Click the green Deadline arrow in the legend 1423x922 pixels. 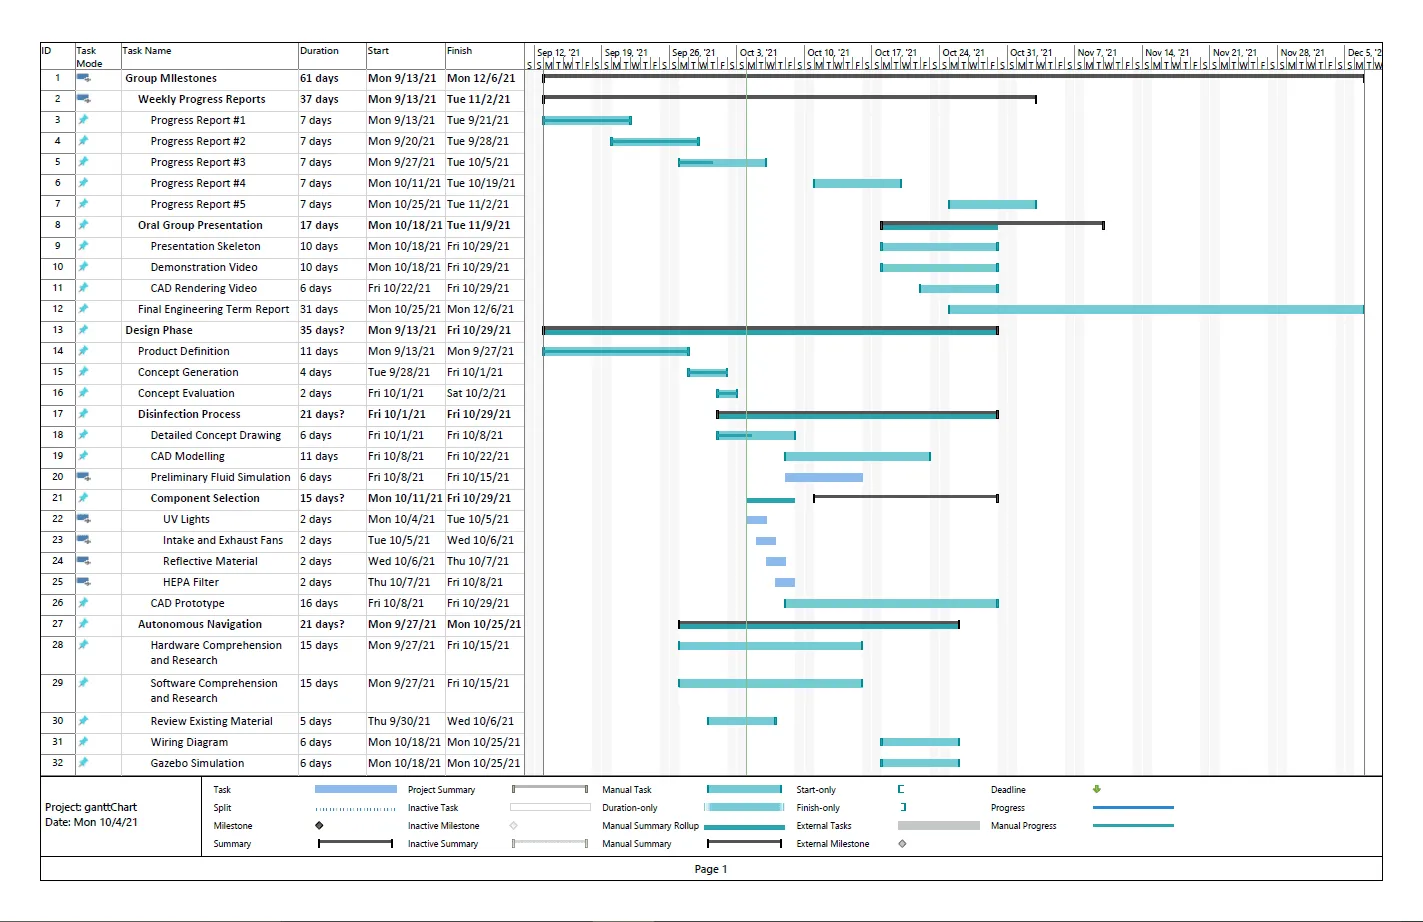1096,790
